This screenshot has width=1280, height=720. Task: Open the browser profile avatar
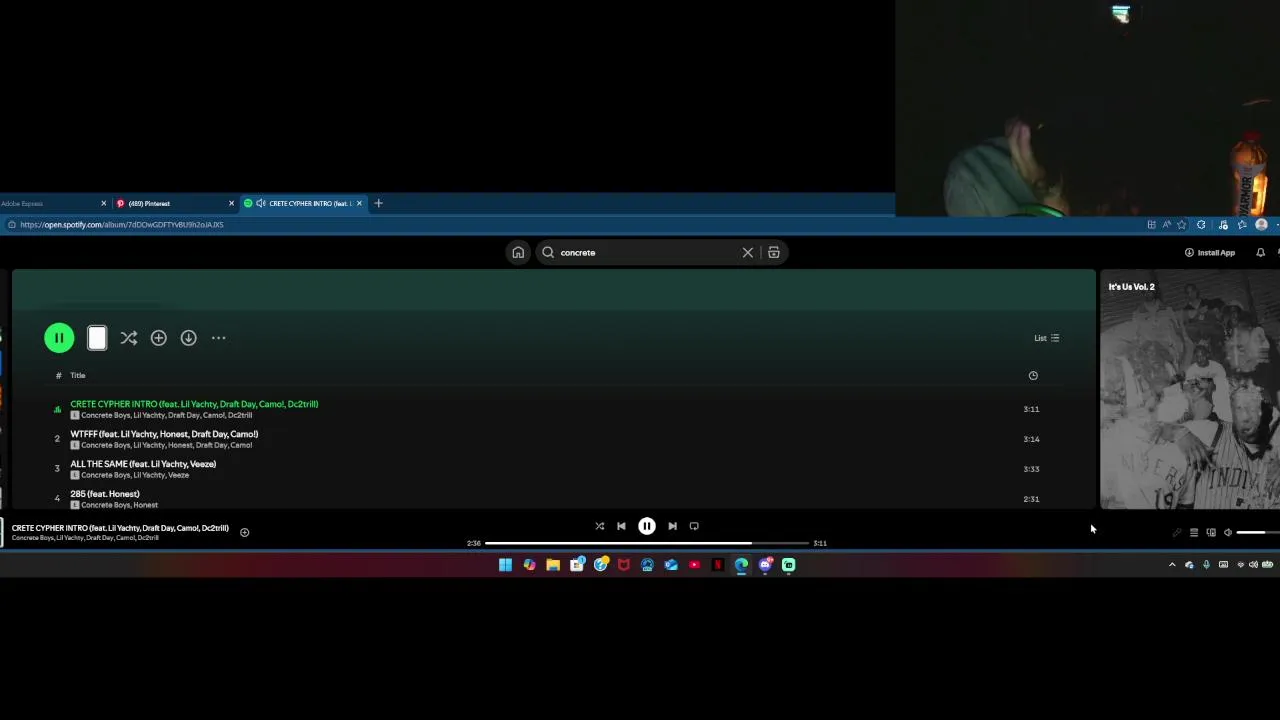click(1261, 225)
